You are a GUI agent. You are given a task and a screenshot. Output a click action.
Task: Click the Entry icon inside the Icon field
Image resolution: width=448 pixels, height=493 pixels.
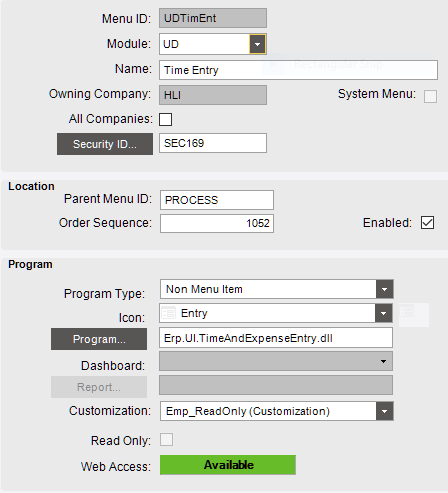coord(168,313)
